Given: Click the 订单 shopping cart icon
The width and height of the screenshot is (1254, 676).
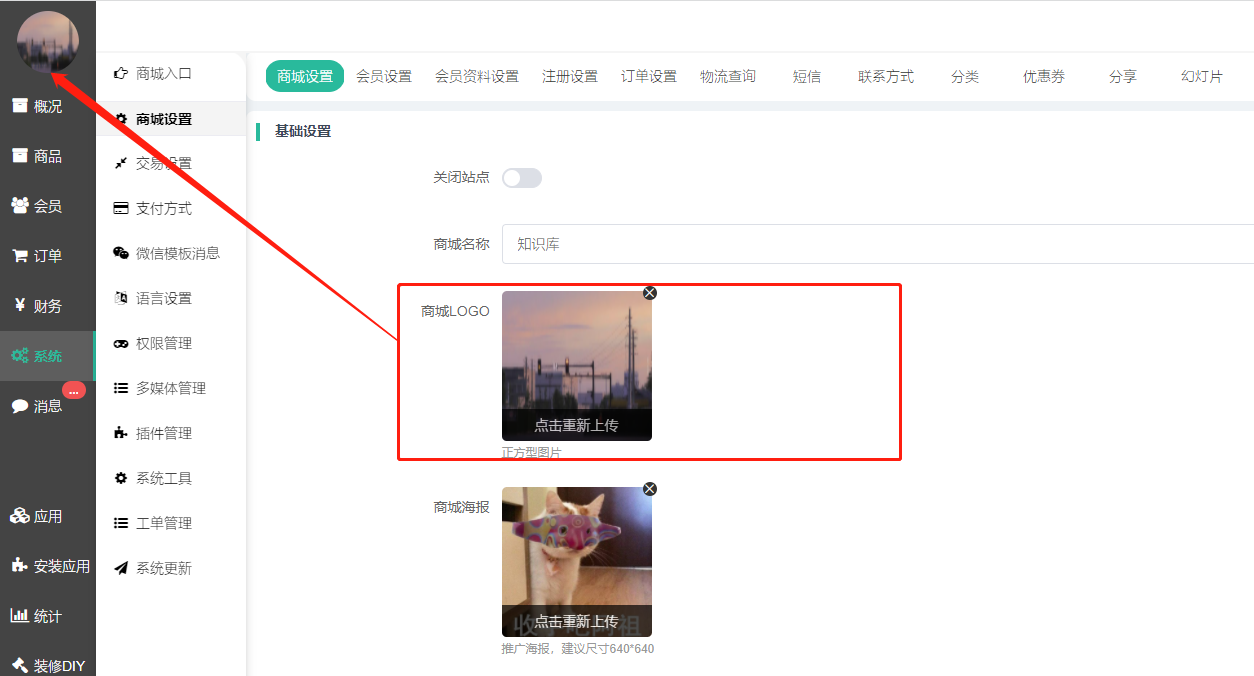Looking at the screenshot, I should 20,256.
